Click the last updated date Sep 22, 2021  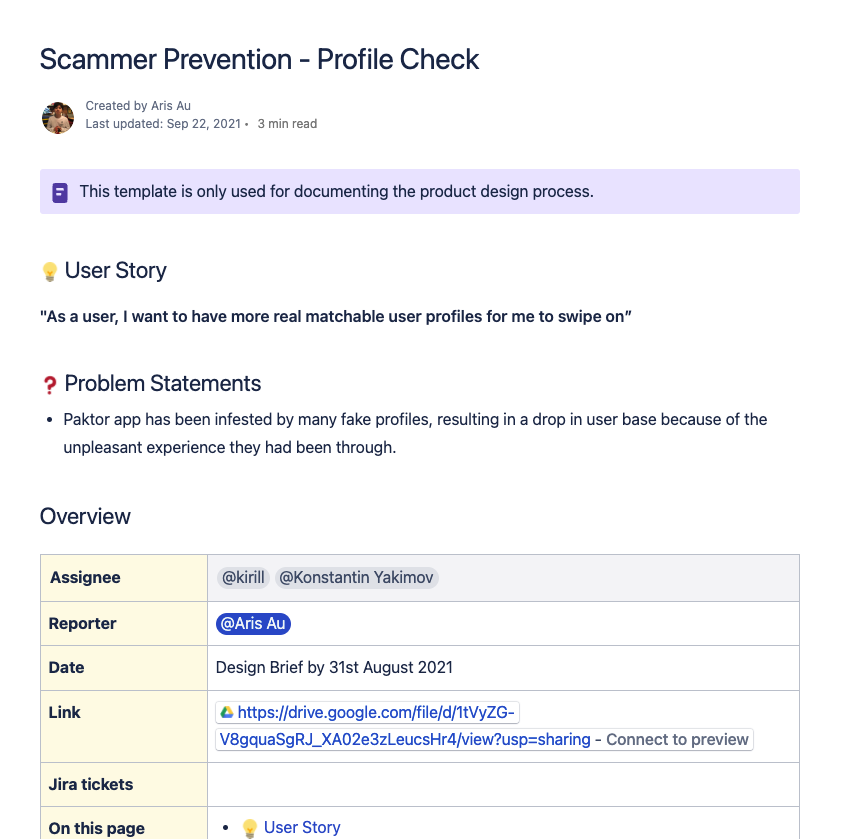[203, 124]
